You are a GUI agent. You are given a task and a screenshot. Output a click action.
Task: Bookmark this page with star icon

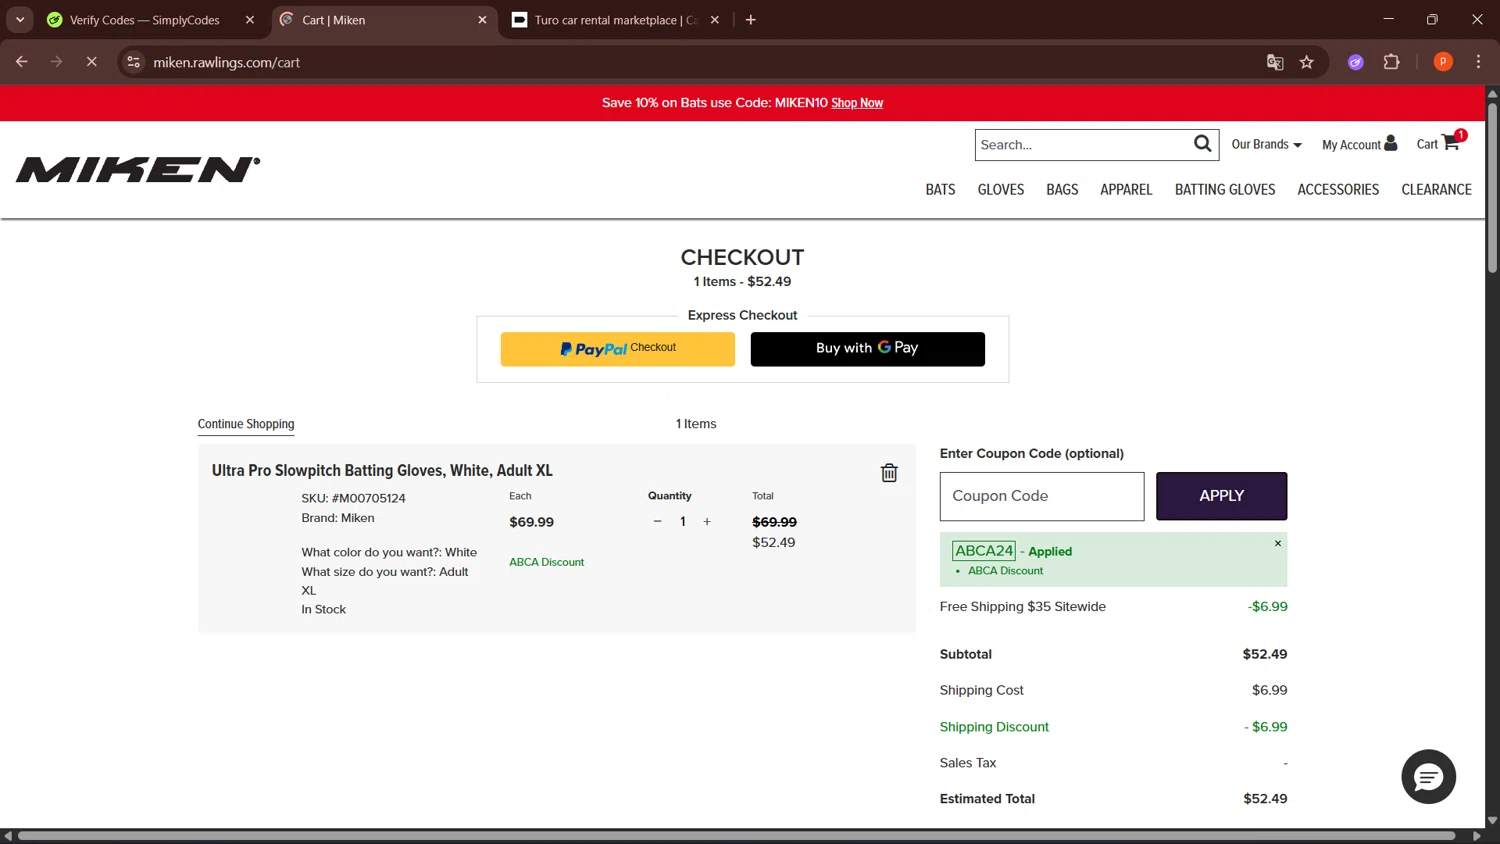click(x=1306, y=62)
